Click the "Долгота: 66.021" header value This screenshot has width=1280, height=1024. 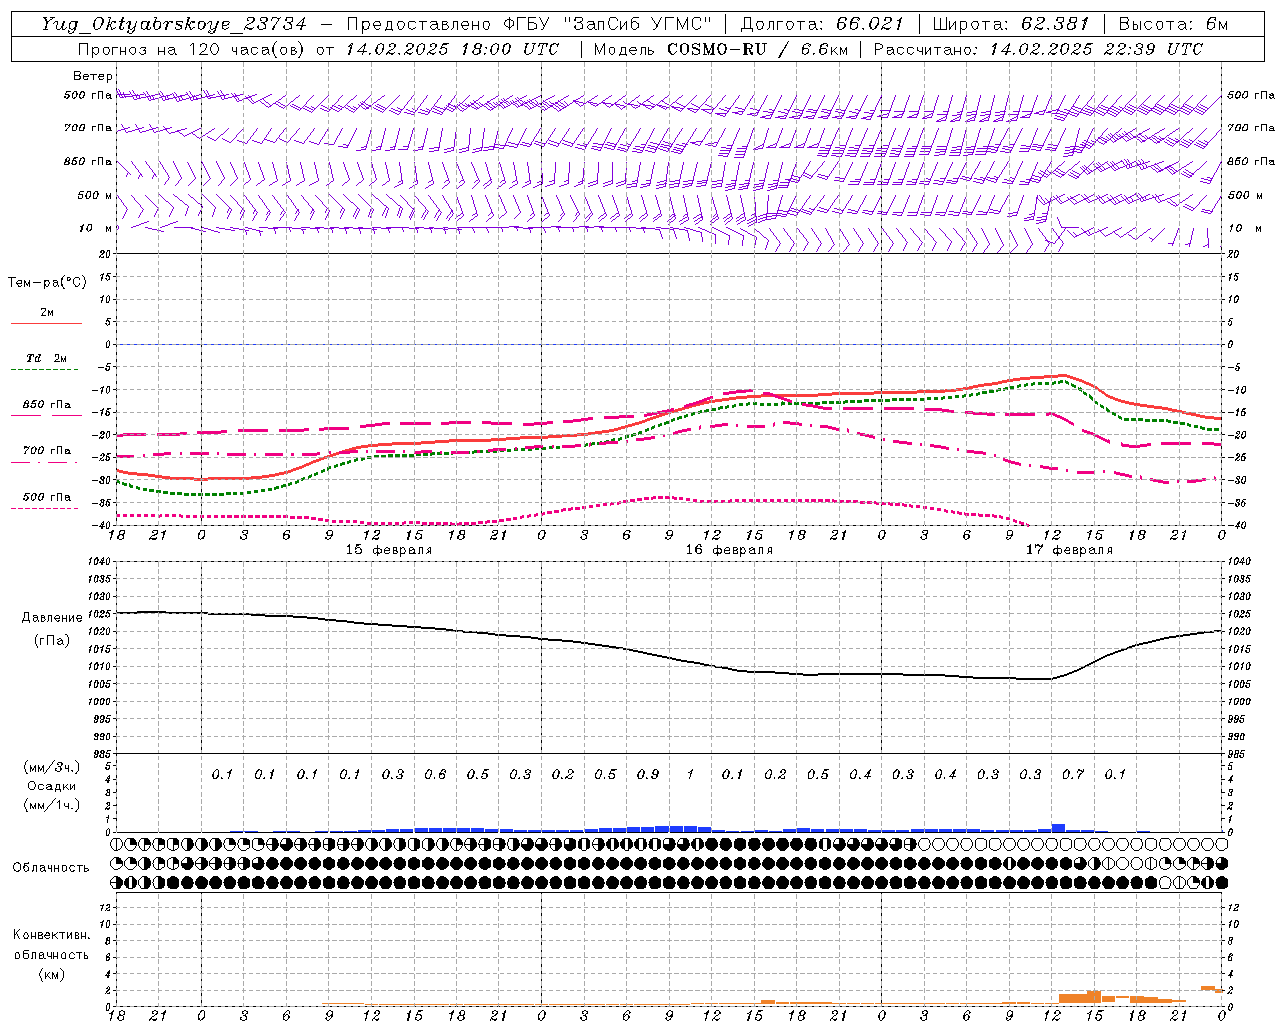pyautogui.click(x=822, y=24)
